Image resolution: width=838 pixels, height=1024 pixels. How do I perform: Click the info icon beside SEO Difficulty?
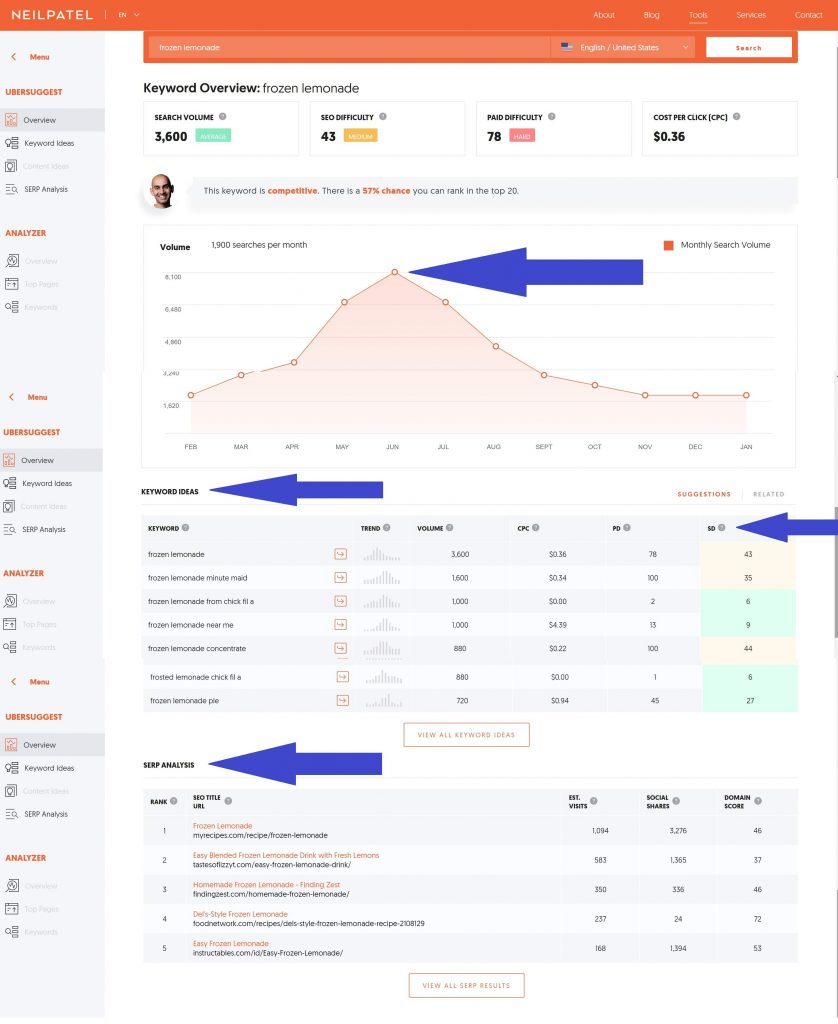click(383, 116)
